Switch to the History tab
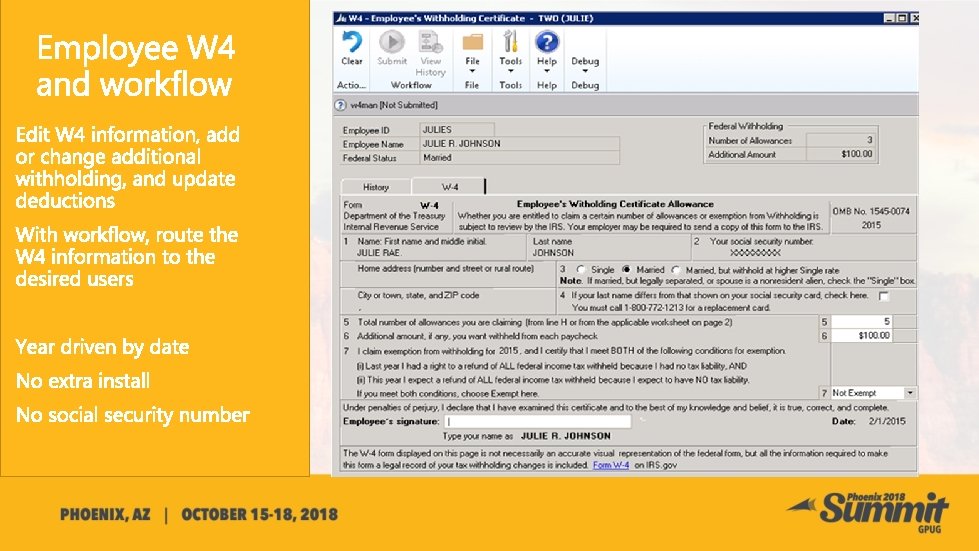 pos(376,187)
